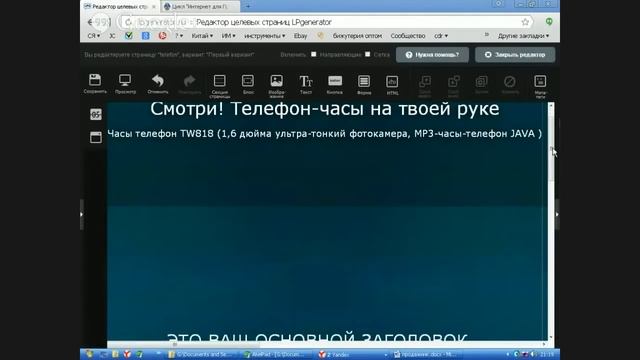Select heading 'Смотри! Телефон-часы на твоей руке'
640x360 pixels.
(x=324, y=109)
